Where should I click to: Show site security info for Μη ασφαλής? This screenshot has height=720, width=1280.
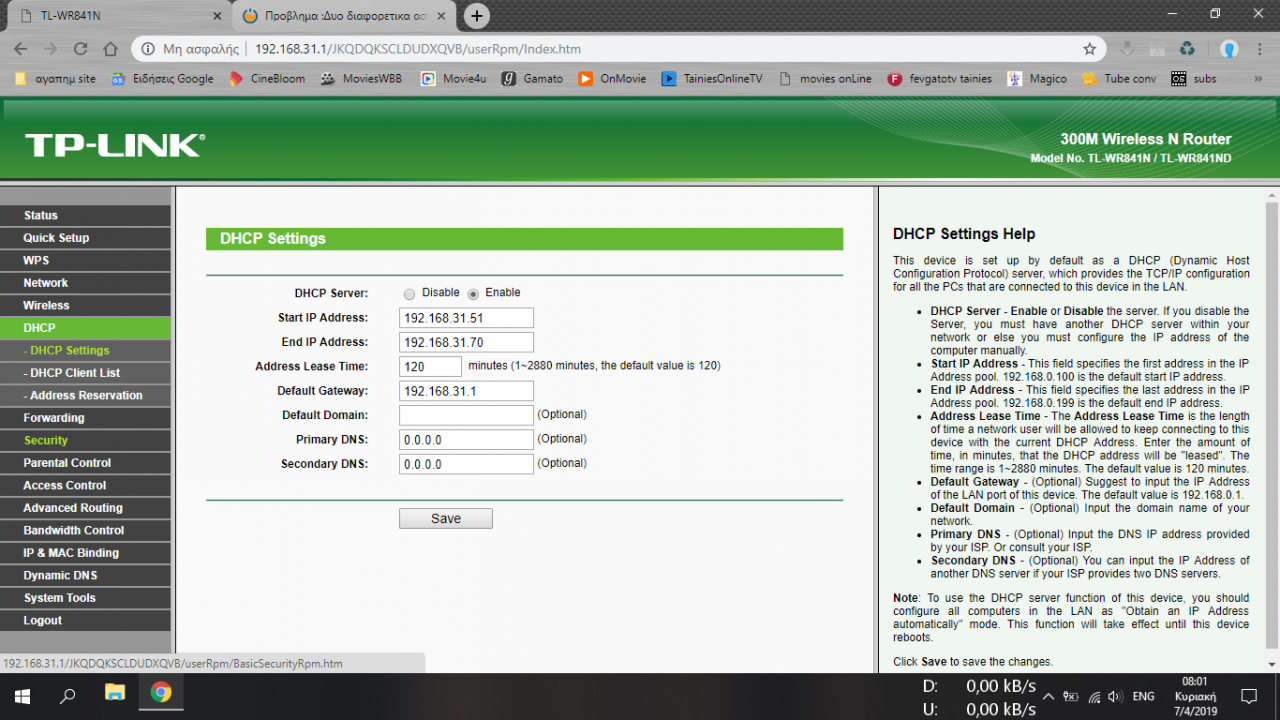(190, 48)
